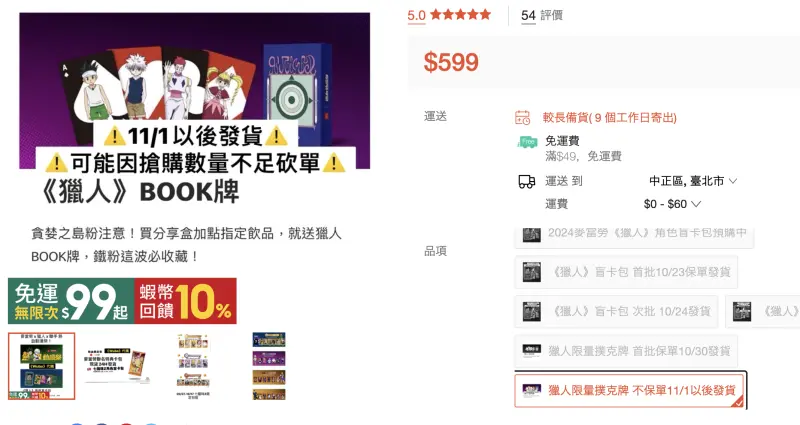The width and height of the screenshot is (800, 425).
Task: Choose variant 獵人限量撲克牌 首批保單10/30發貨
Action: 626,351
